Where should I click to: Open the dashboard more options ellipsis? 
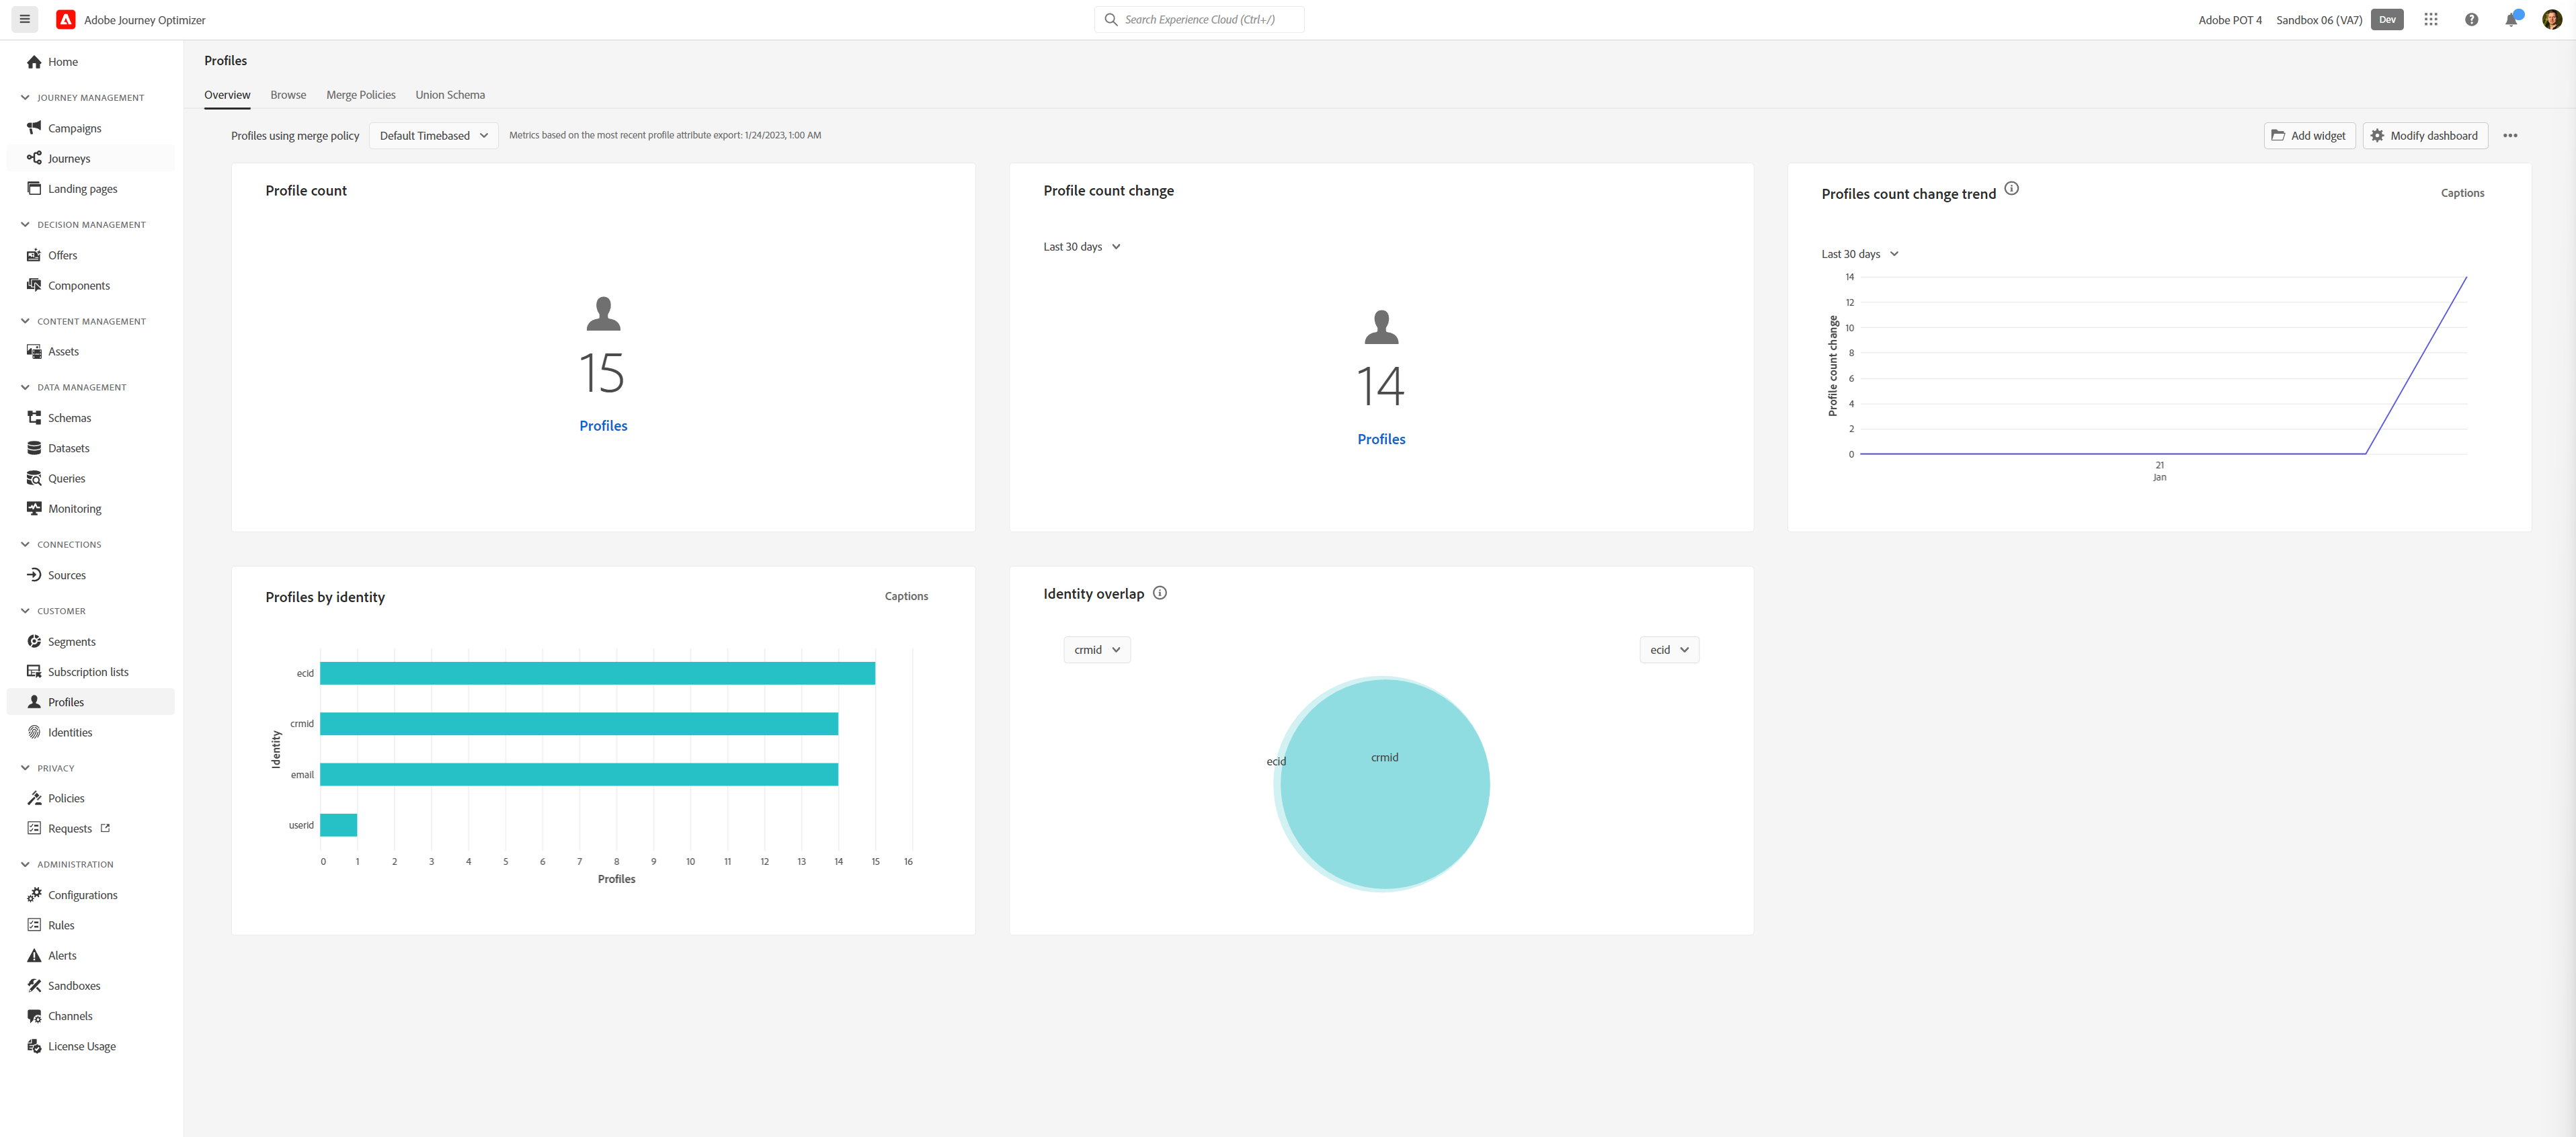tap(2510, 136)
